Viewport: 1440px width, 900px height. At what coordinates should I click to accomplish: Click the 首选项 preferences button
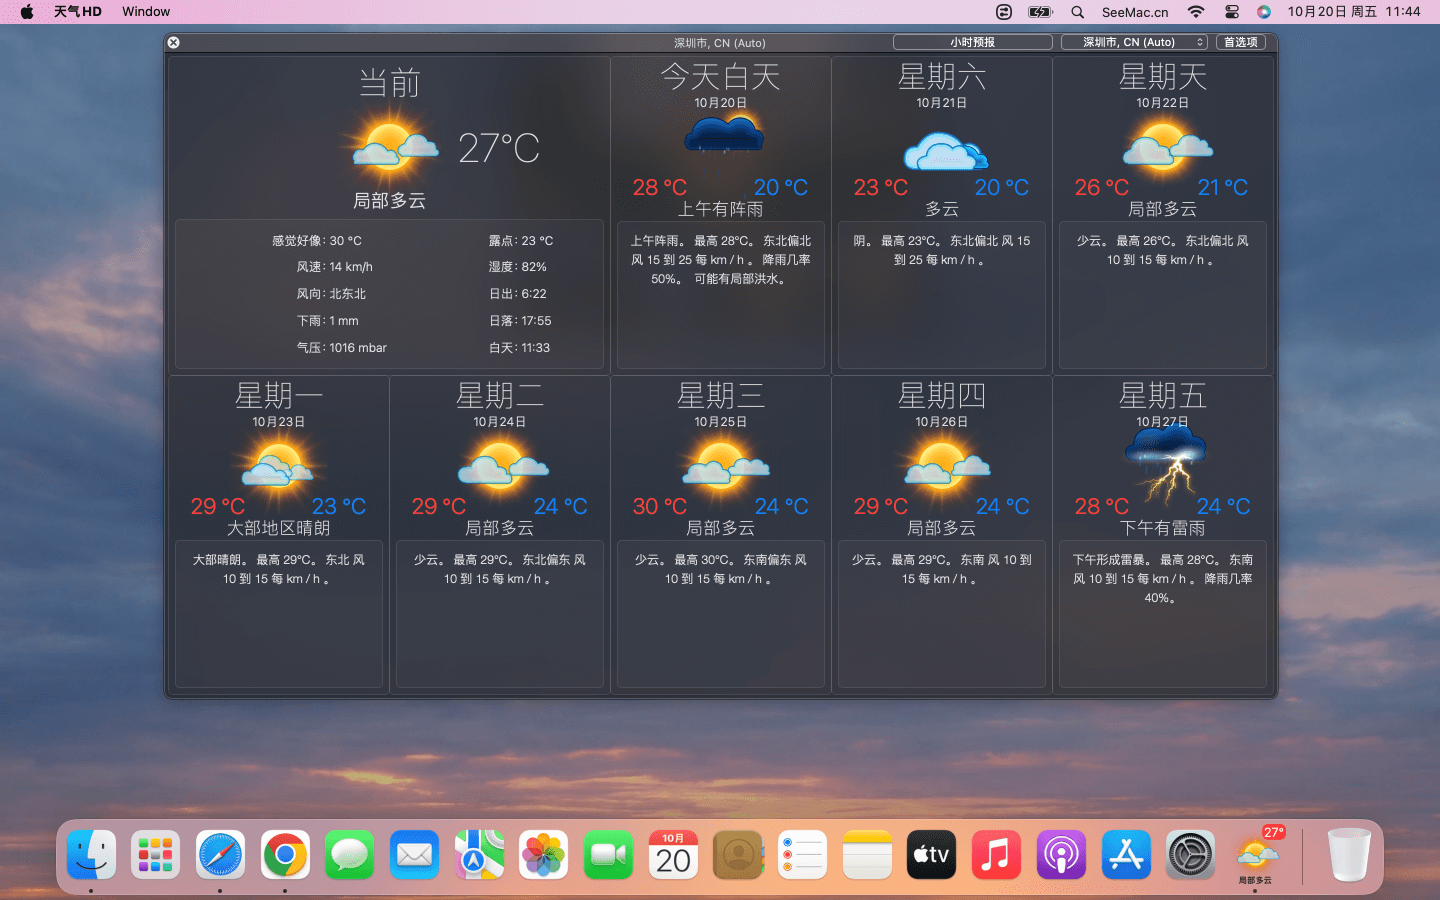[x=1240, y=42]
